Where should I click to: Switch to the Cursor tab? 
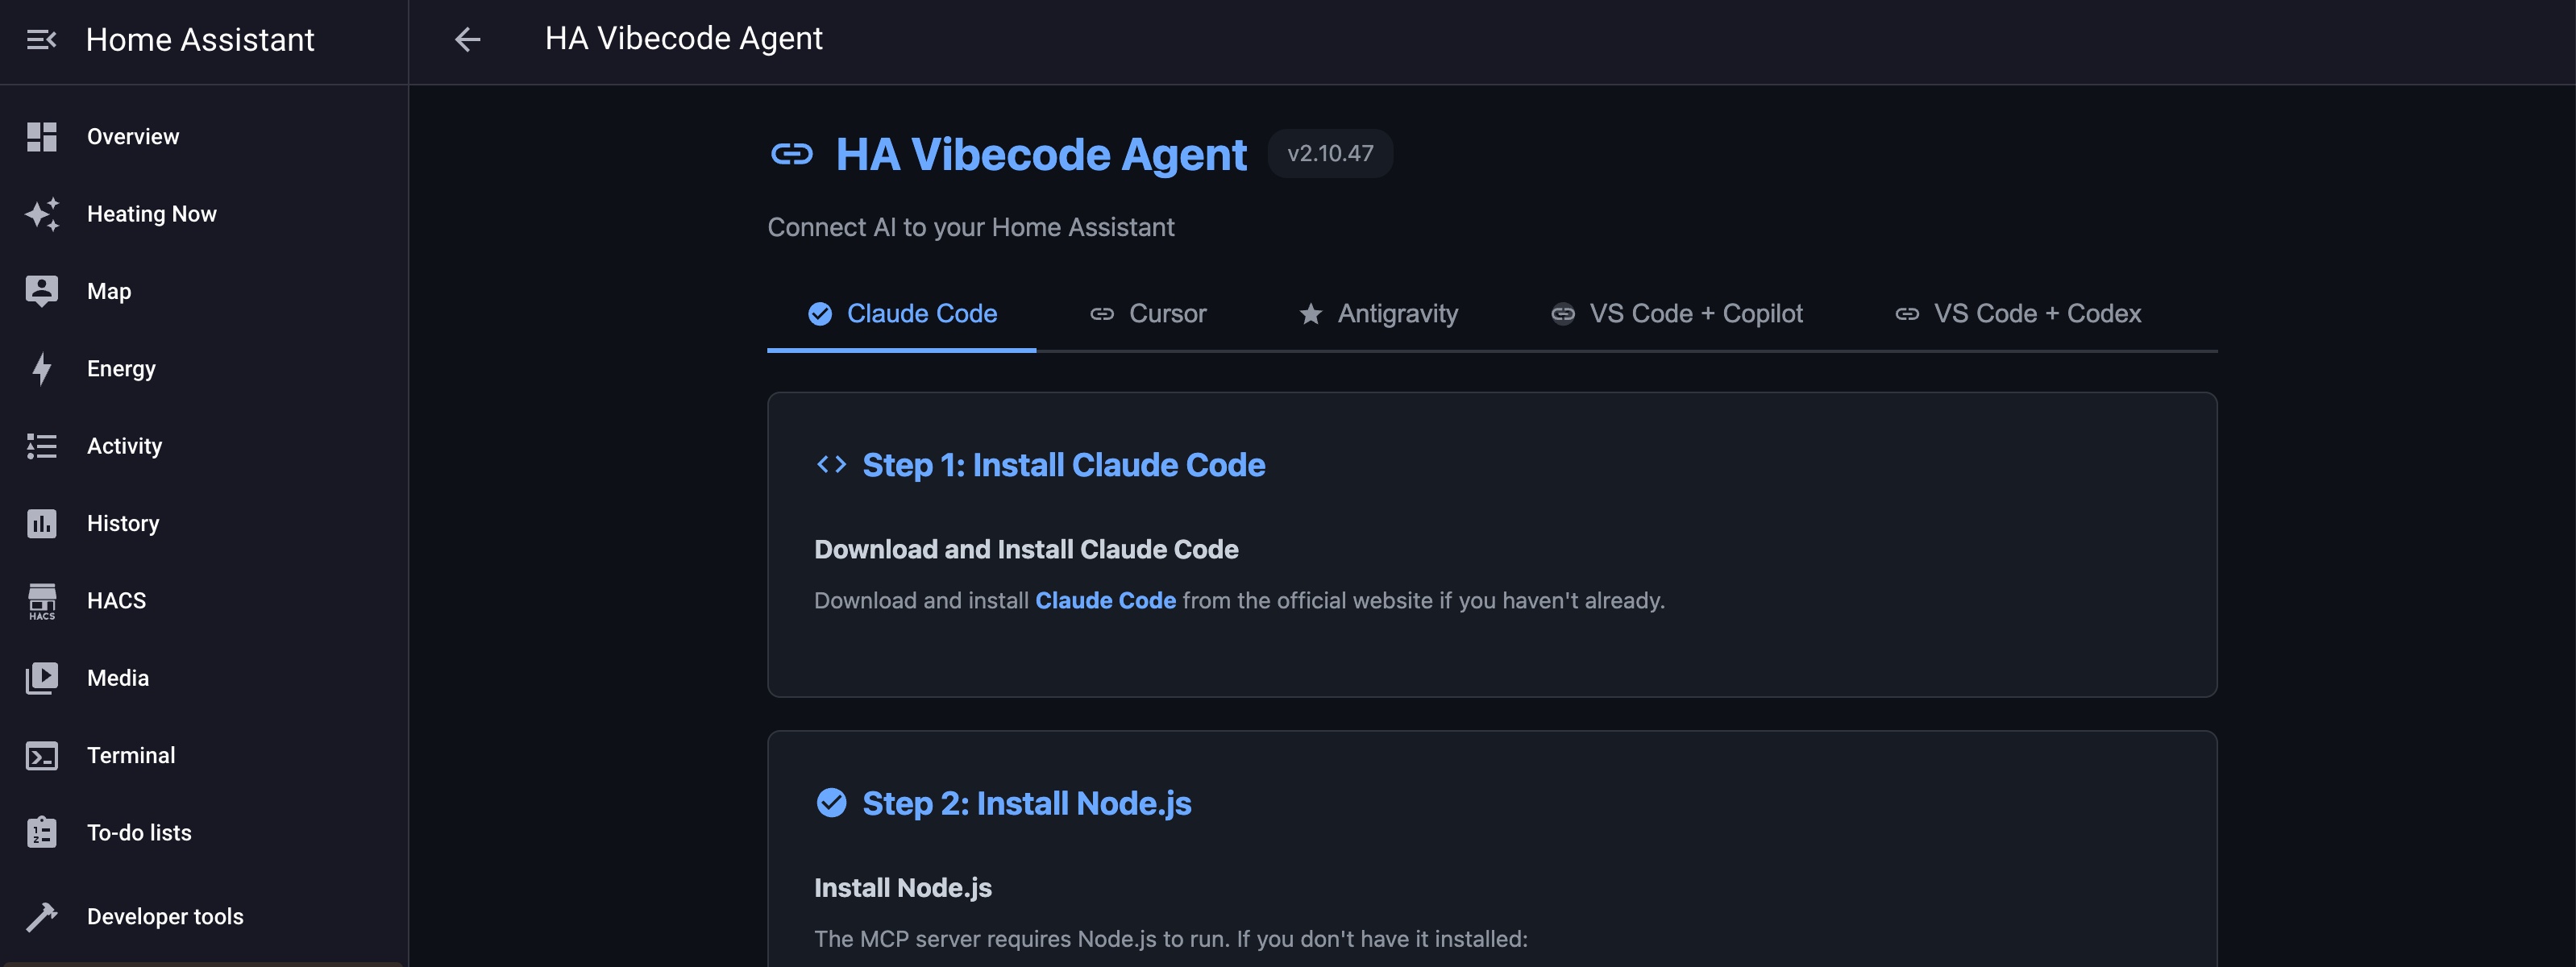pyautogui.click(x=1148, y=314)
